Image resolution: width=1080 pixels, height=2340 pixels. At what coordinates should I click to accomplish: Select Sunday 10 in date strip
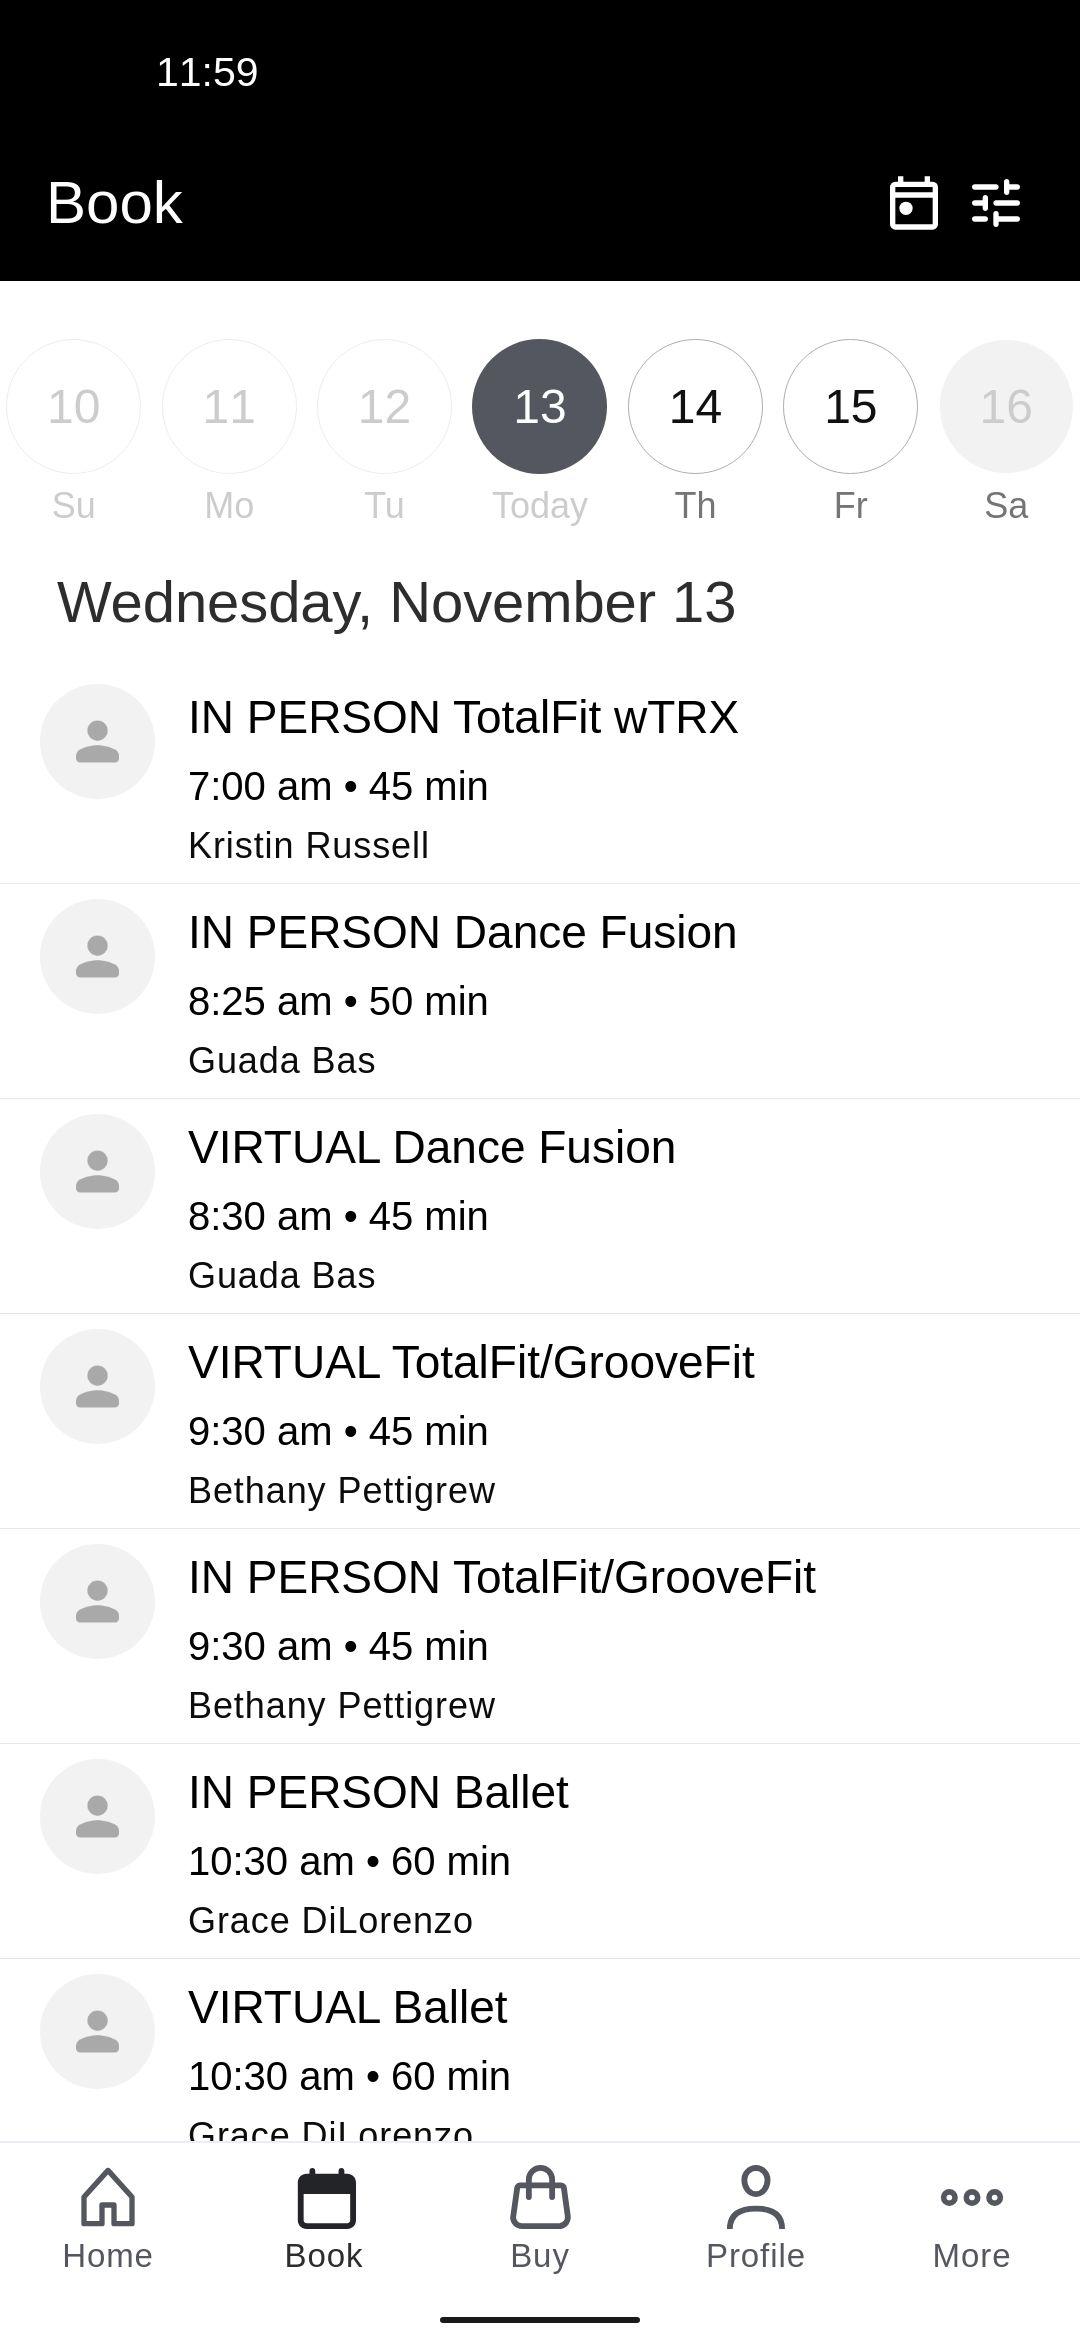73,406
